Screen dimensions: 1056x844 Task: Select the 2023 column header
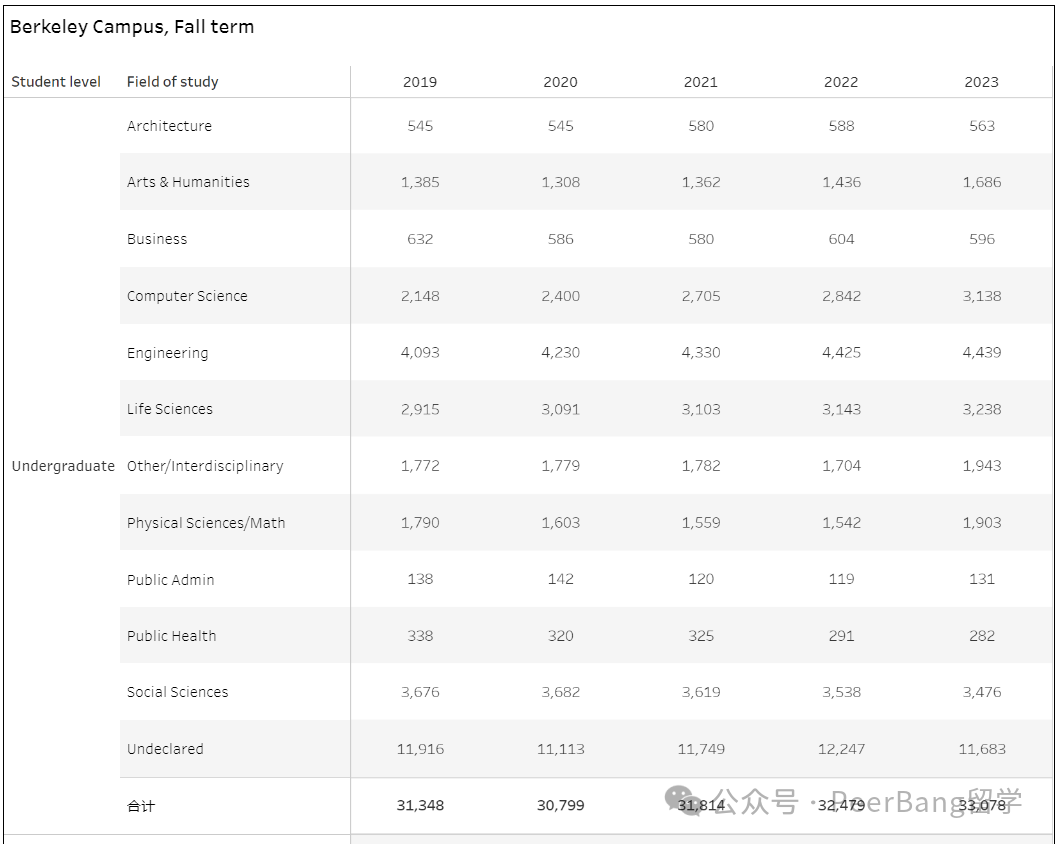click(981, 82)
